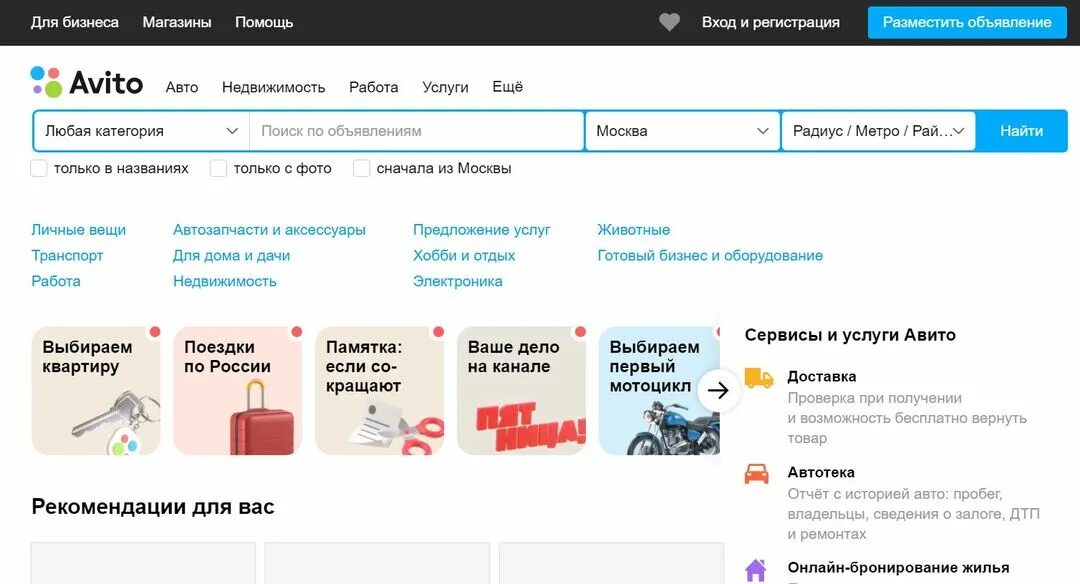
Task: Open 'Для дома и дачи' category
Action: click(x=231, y=256)
